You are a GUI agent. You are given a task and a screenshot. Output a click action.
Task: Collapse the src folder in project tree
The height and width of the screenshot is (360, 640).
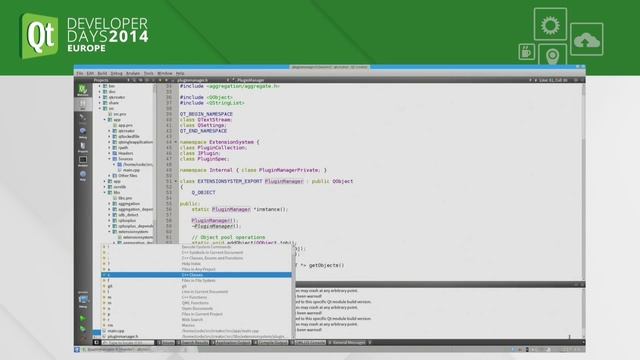[x=100, y=109]
